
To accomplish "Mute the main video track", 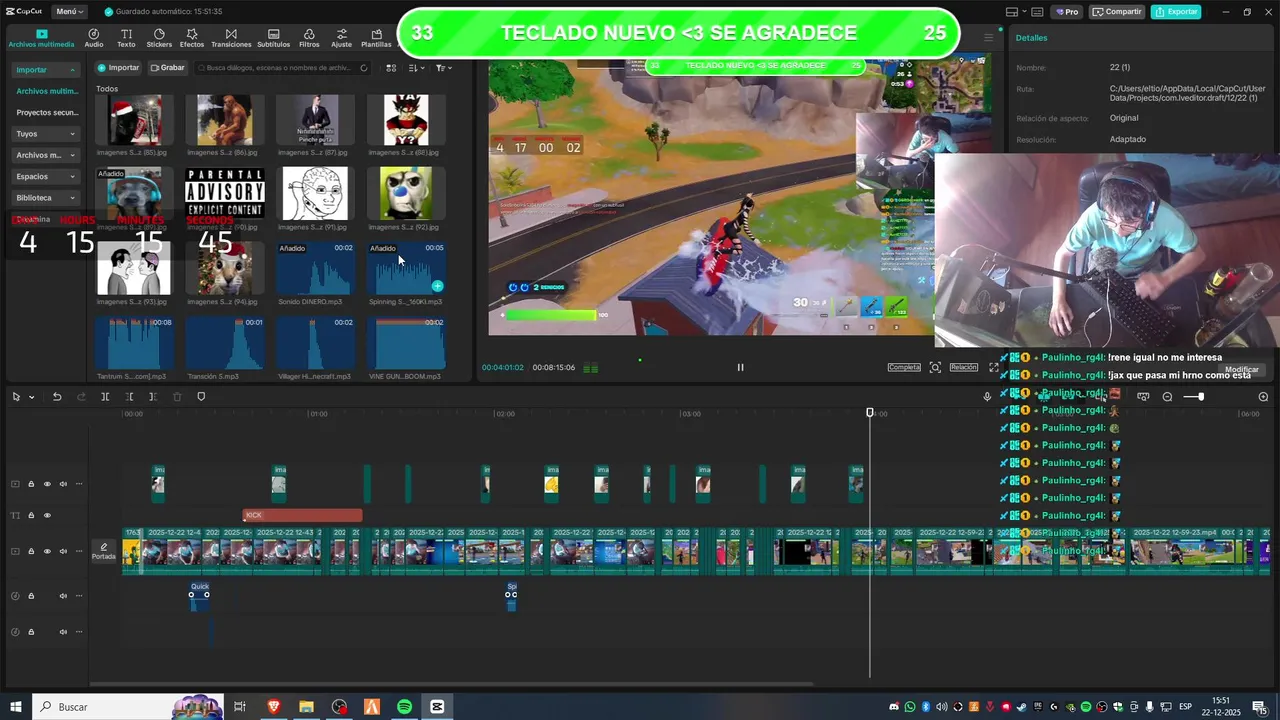I will tap(63, 552).
